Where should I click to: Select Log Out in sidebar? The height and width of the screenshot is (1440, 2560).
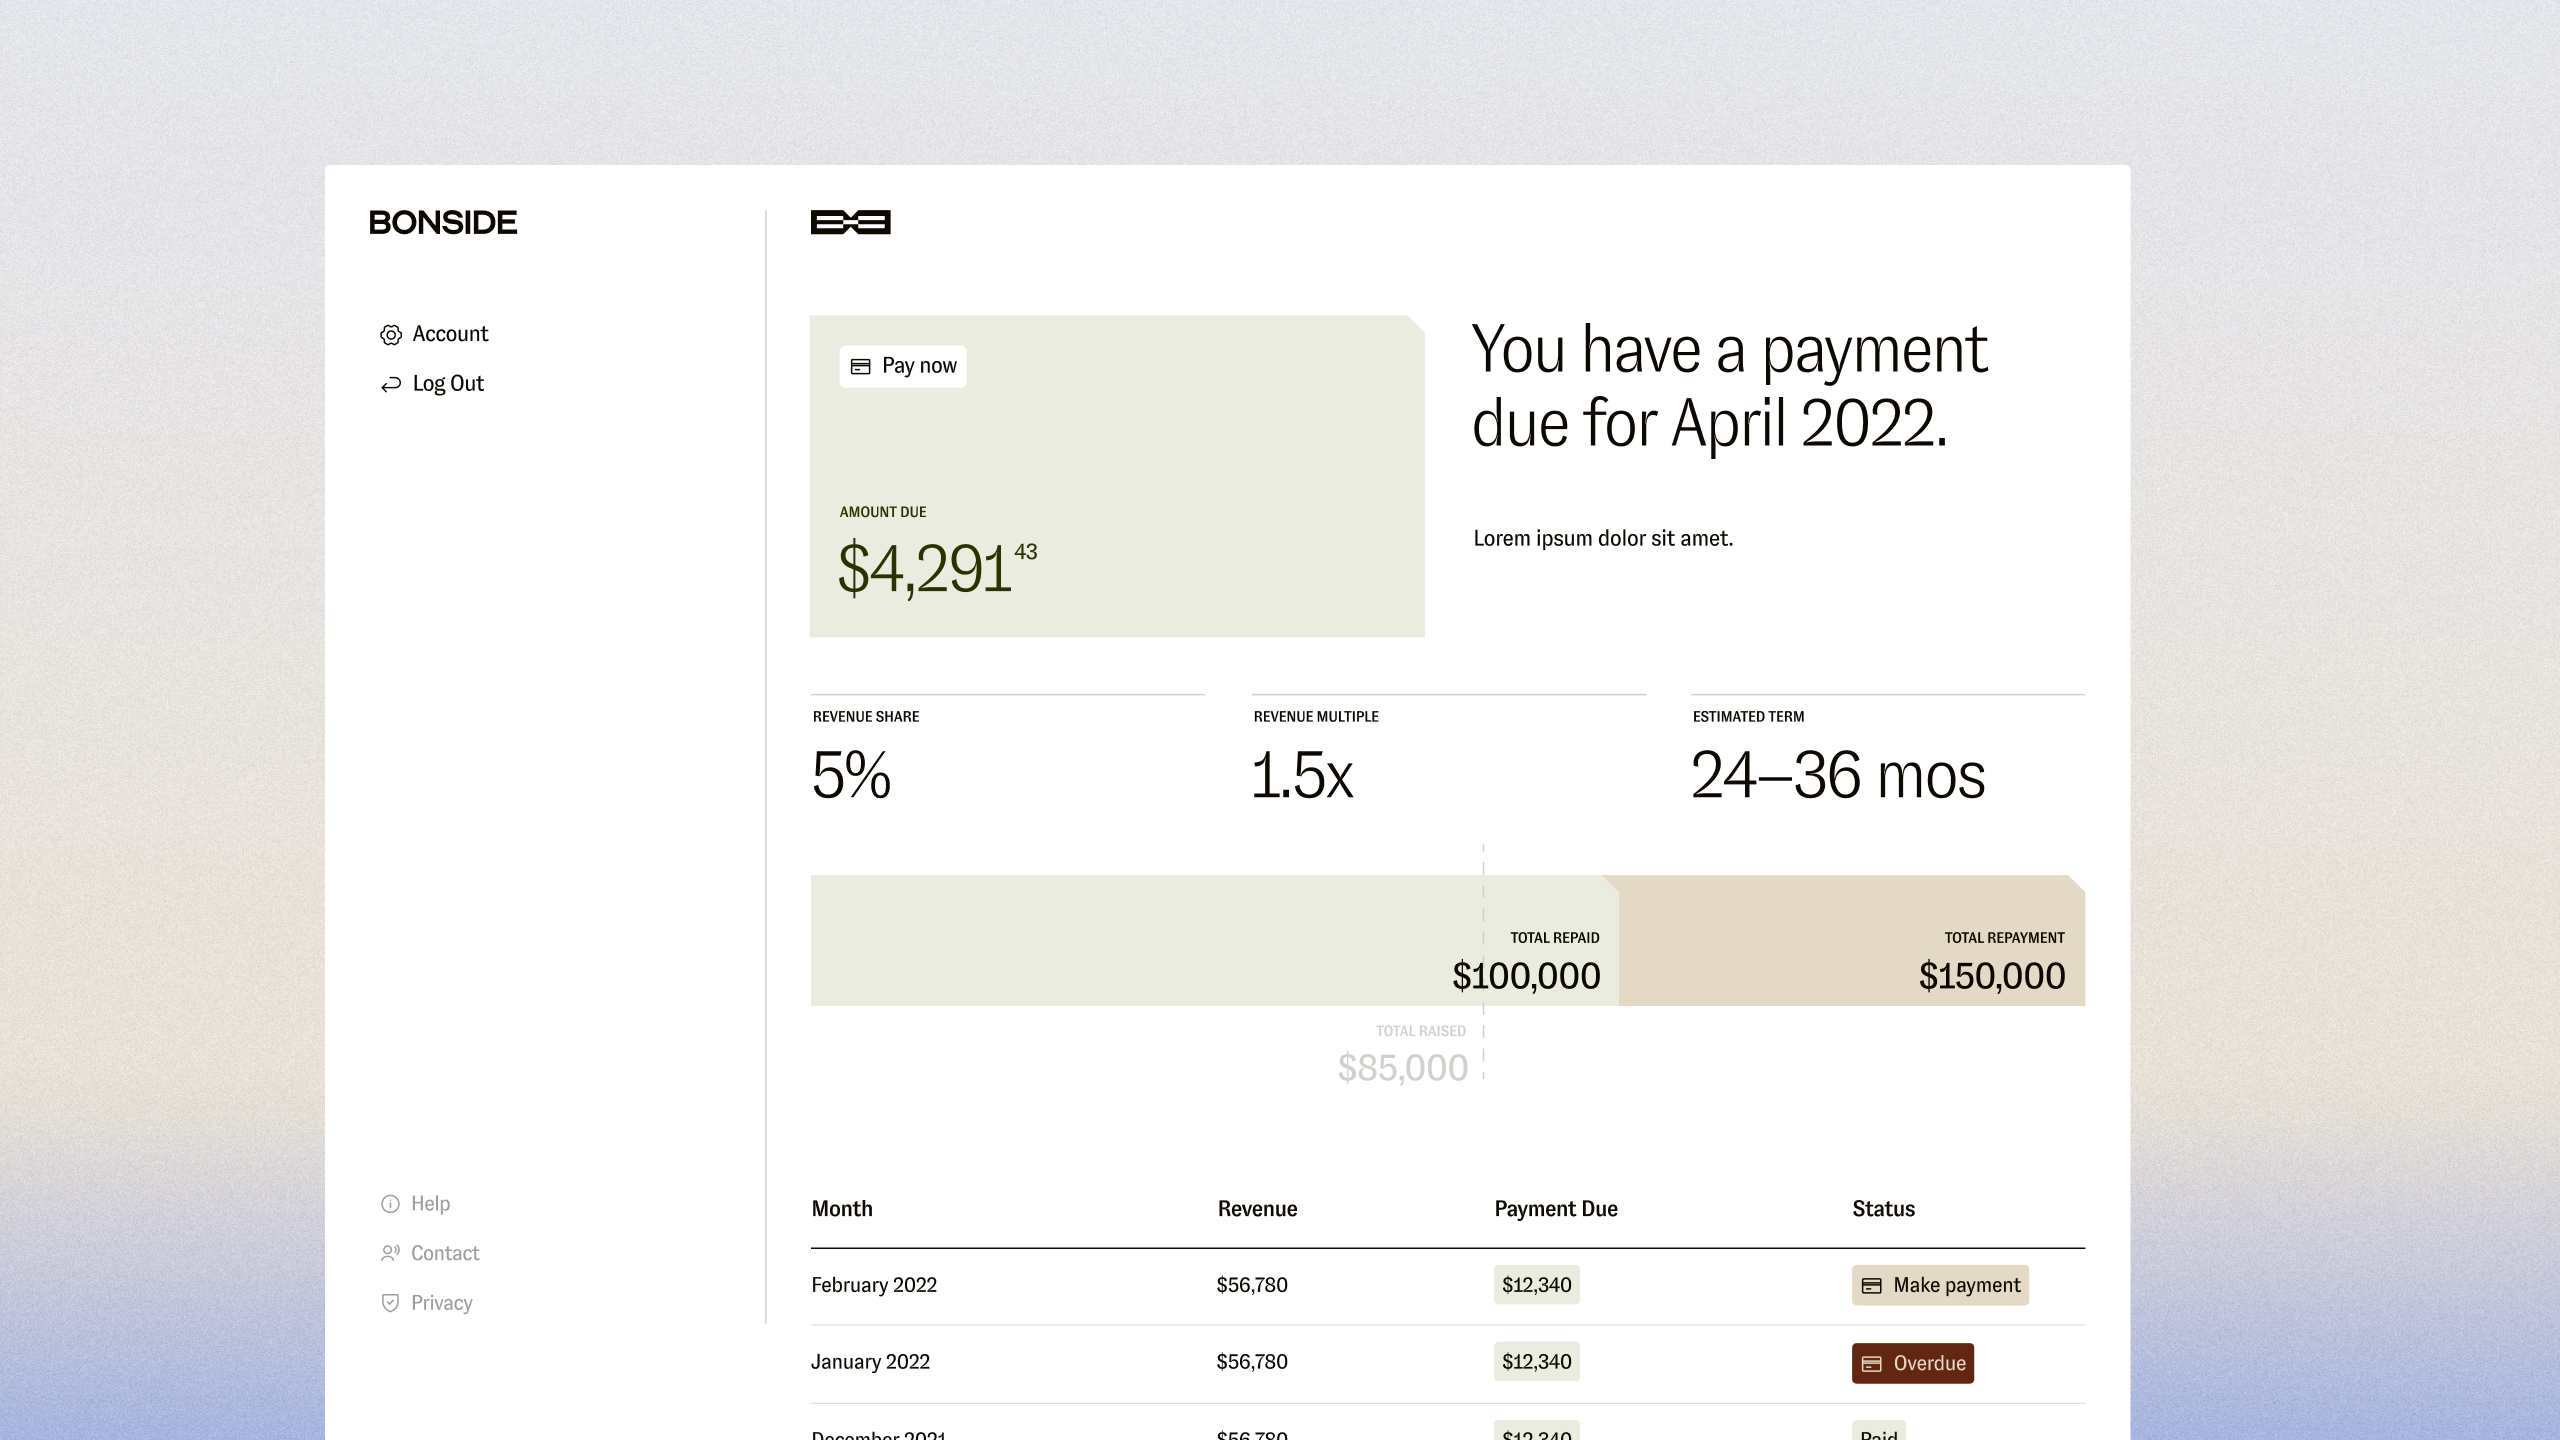click(x=448, y=384)
